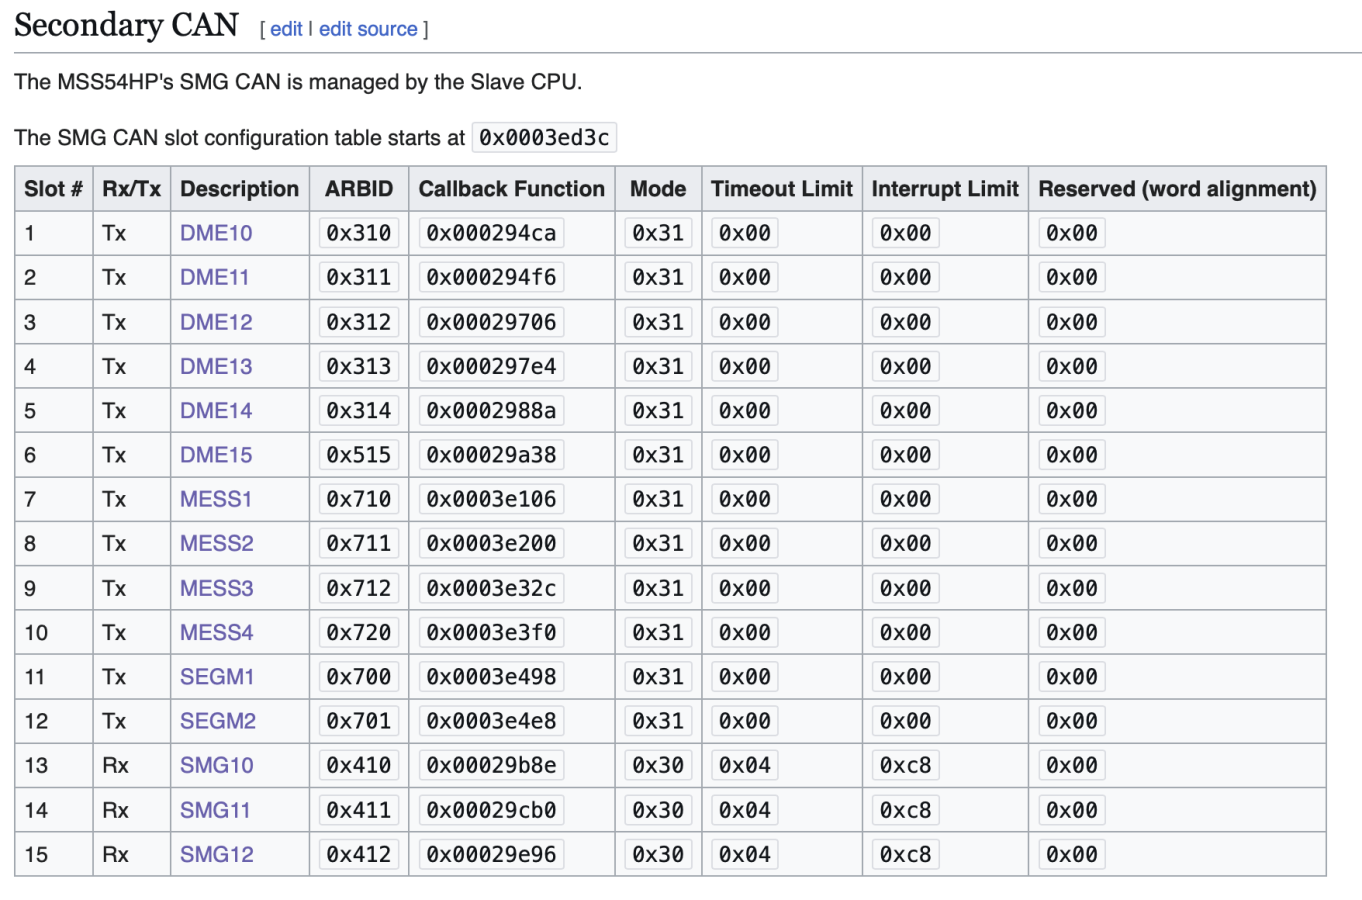The width and height of the screenshot is (1362, 900).
Task: Select the ARBID value 0x515 for DME15
Action: pos(359,454)
